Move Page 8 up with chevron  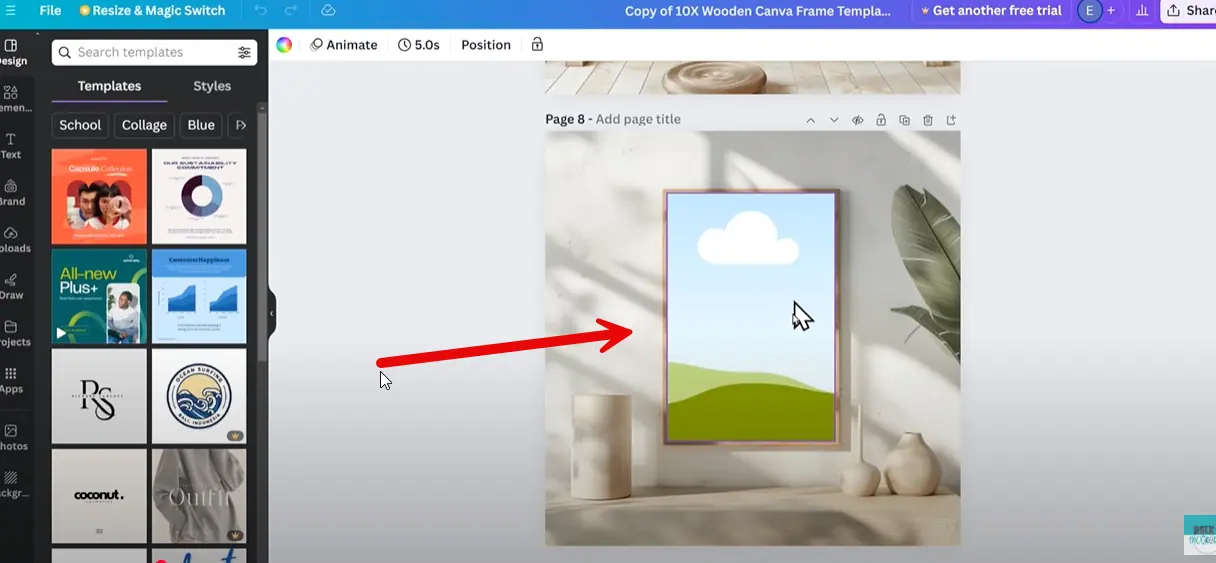tap(810, 120)
